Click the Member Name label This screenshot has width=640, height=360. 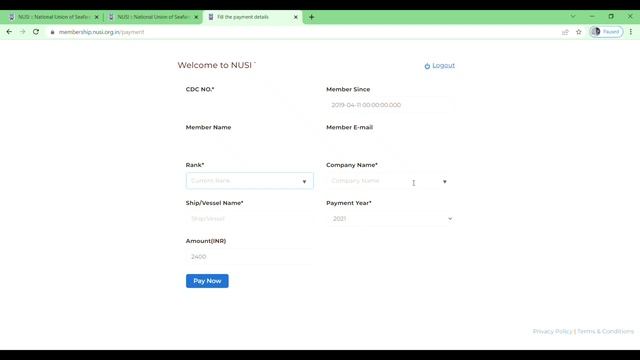[208, 127]
